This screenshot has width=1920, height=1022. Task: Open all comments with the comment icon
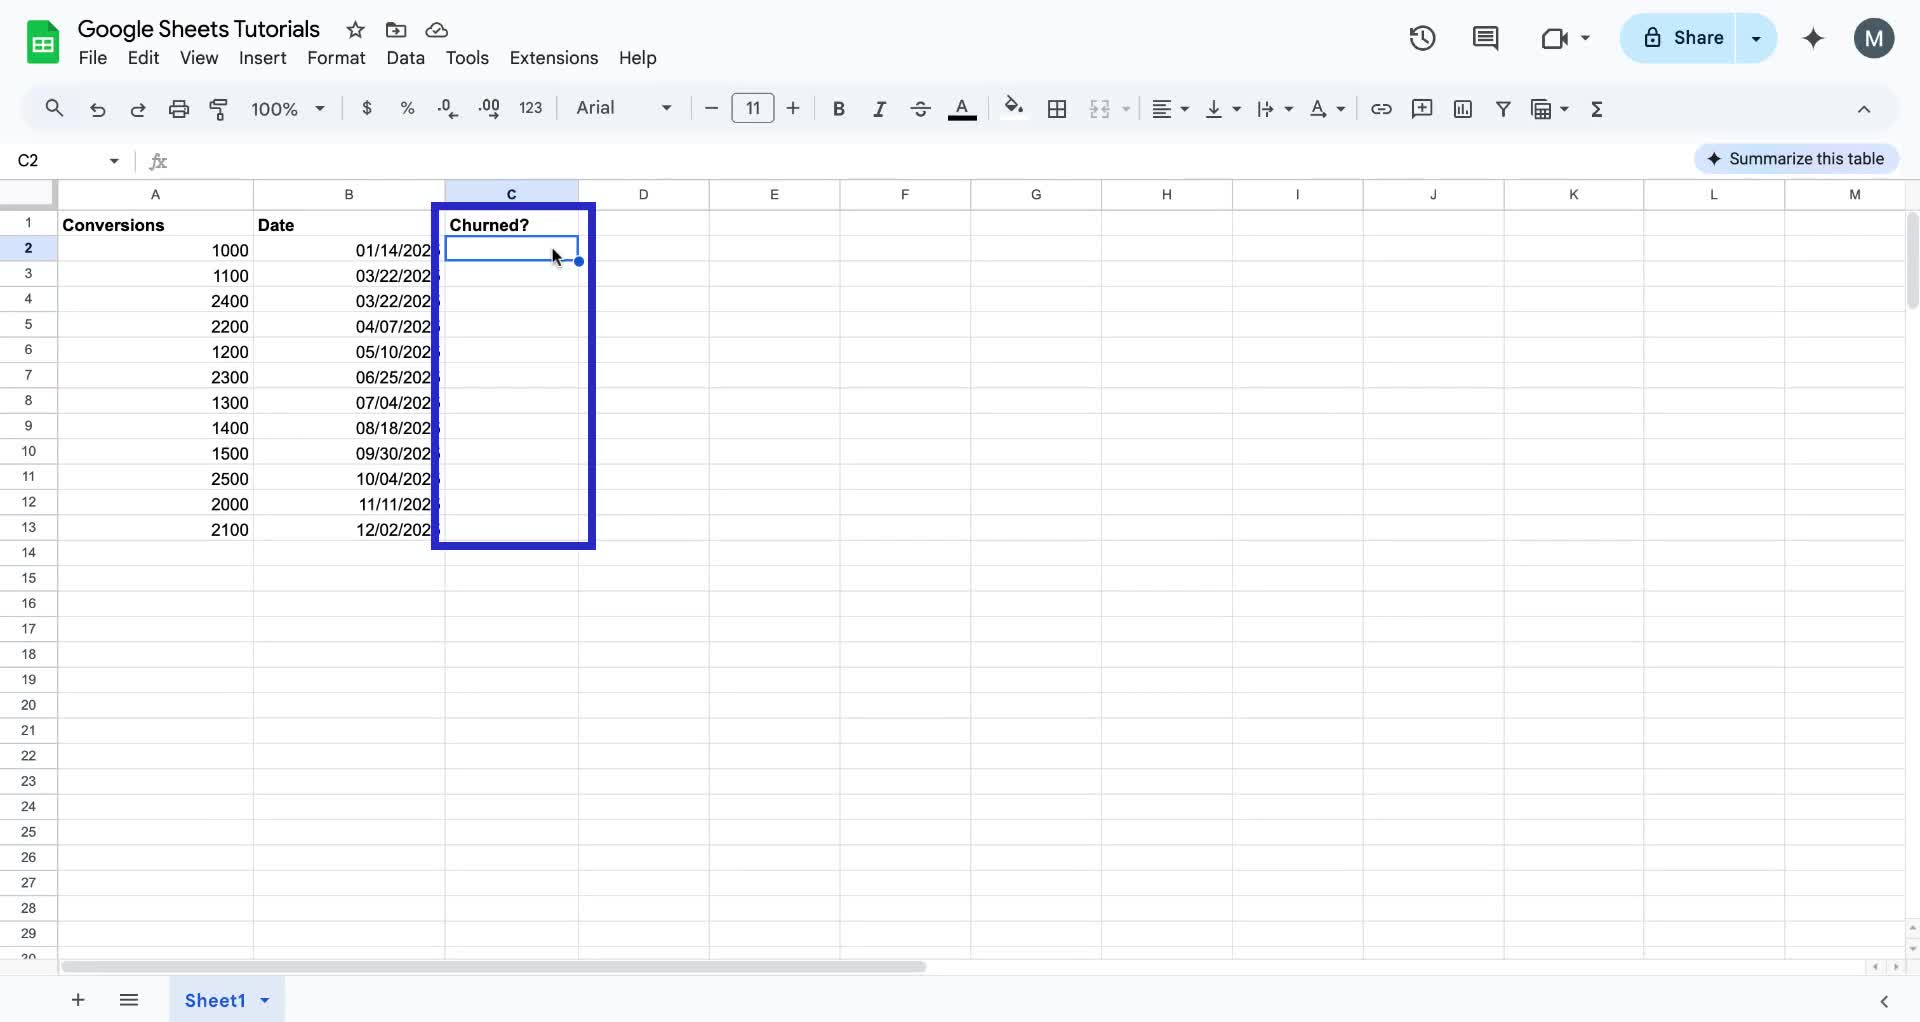(x=1486, y=38)
